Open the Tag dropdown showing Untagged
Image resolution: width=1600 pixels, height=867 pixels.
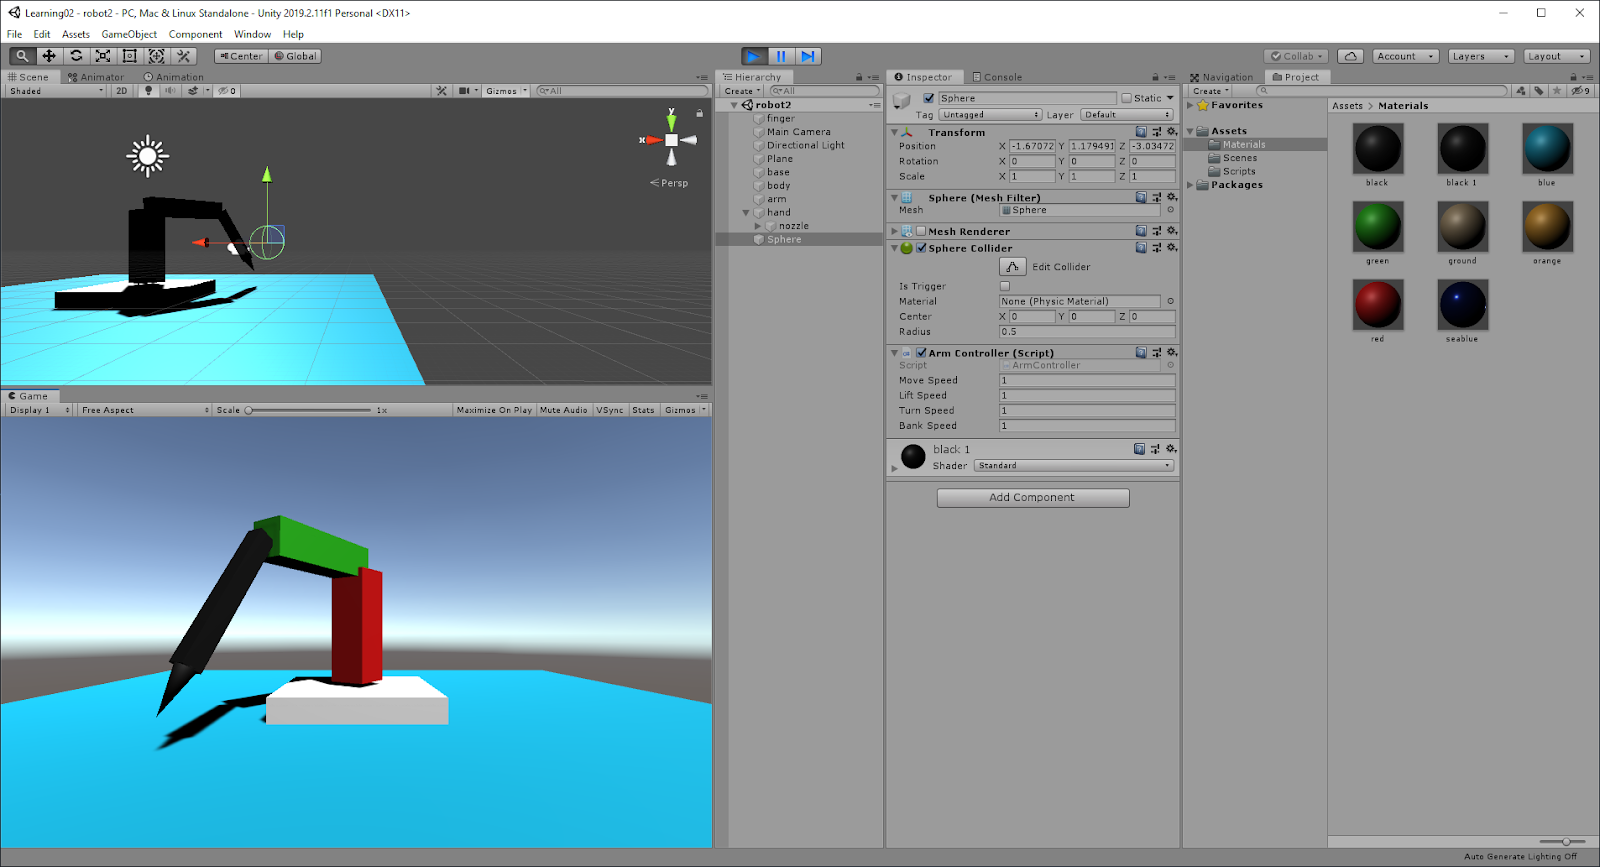pos(990,115)
